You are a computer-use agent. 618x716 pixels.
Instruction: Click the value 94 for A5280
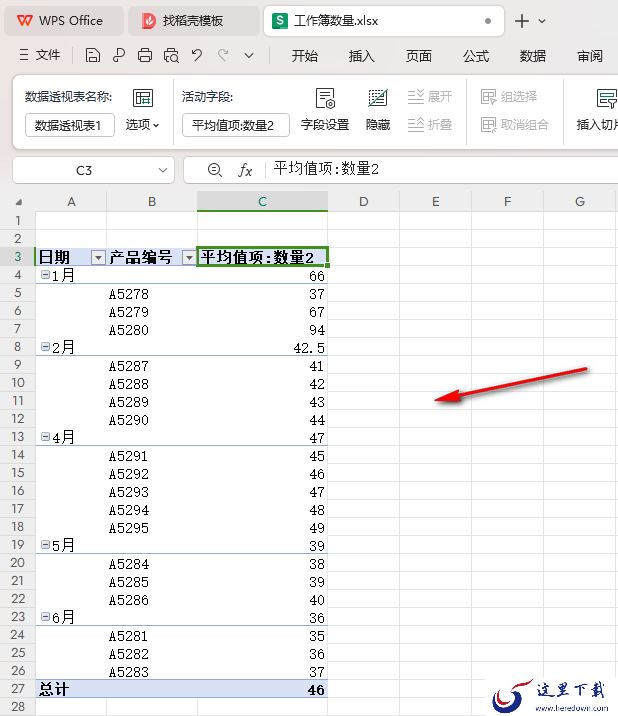click(317, 330)
